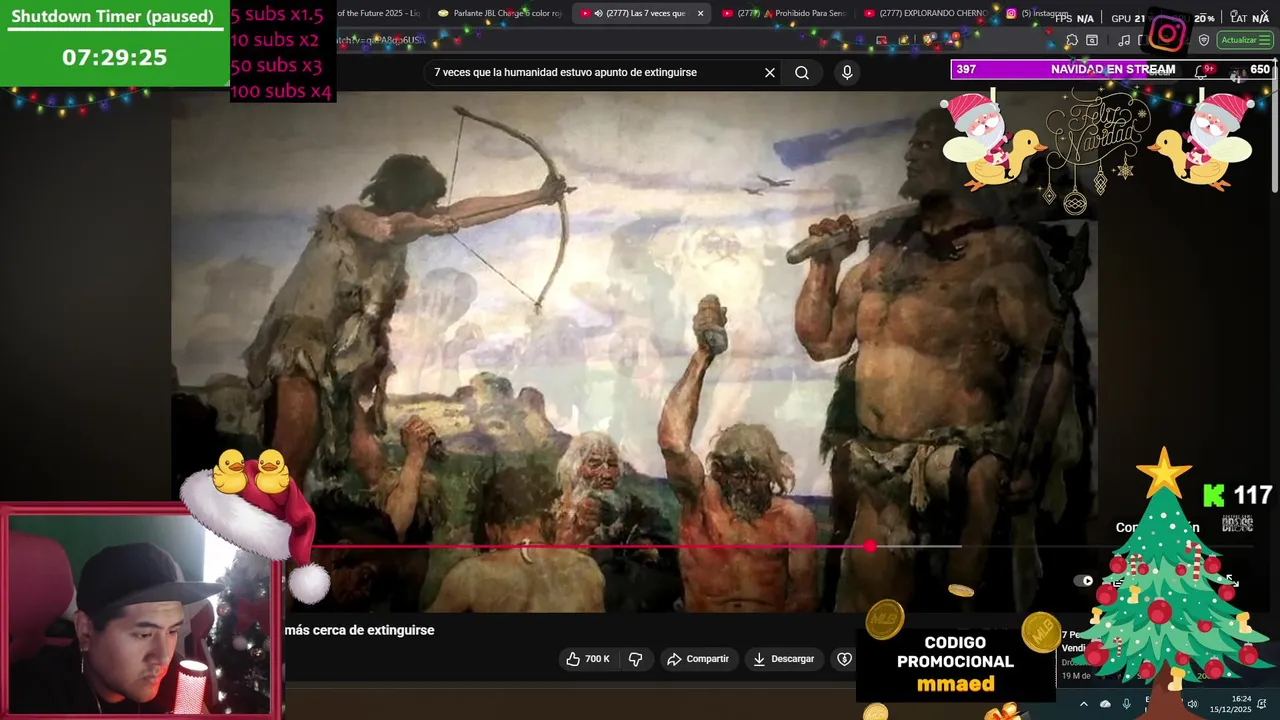This screenshot has width=1280, height=720.
Task: Switch to 'of the Future 2025' tab
Action: pyautogui.click(x=378, y=13)
